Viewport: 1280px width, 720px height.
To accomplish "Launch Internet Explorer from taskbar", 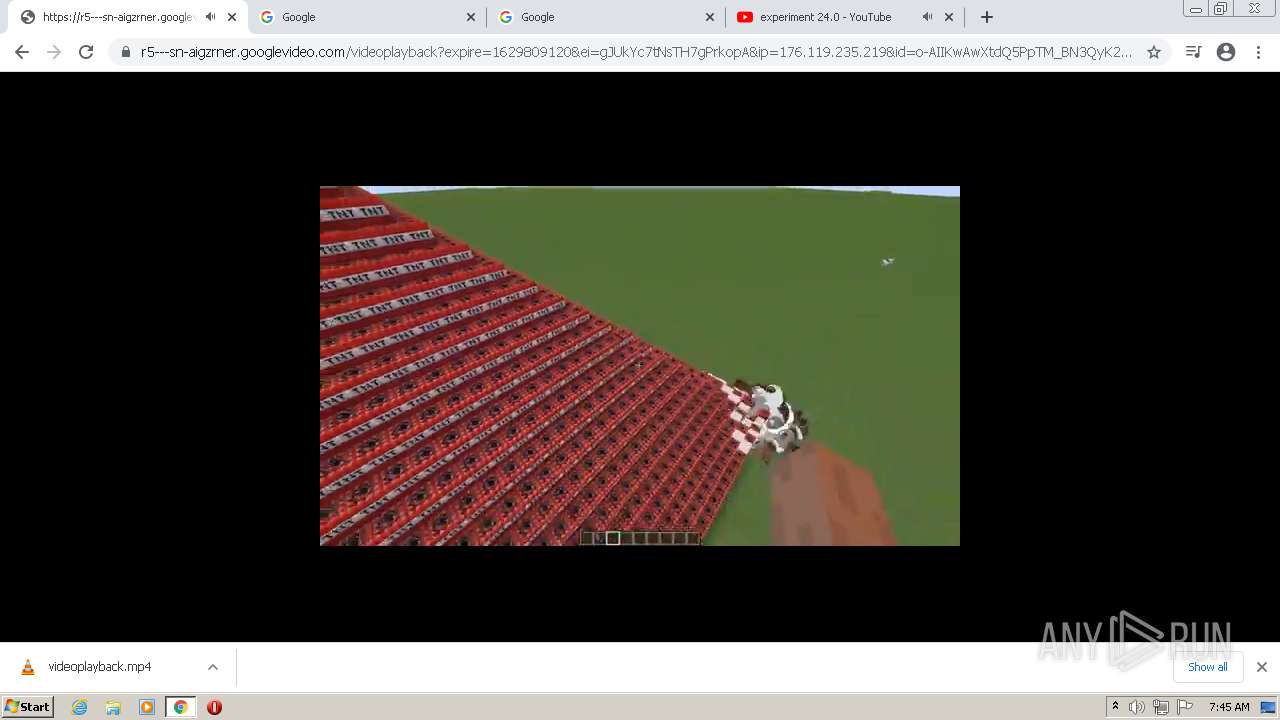I will coord(80,707).
